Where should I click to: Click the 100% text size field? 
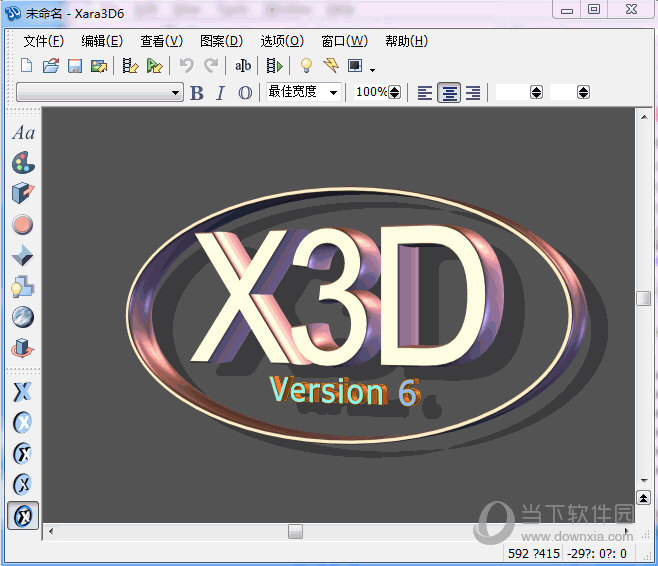click(371, 92)
